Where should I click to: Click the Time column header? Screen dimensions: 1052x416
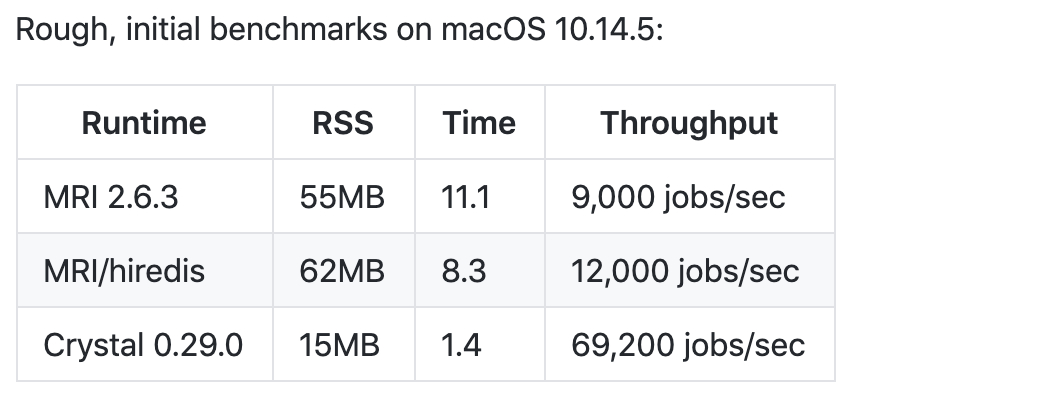click(480, 123)
